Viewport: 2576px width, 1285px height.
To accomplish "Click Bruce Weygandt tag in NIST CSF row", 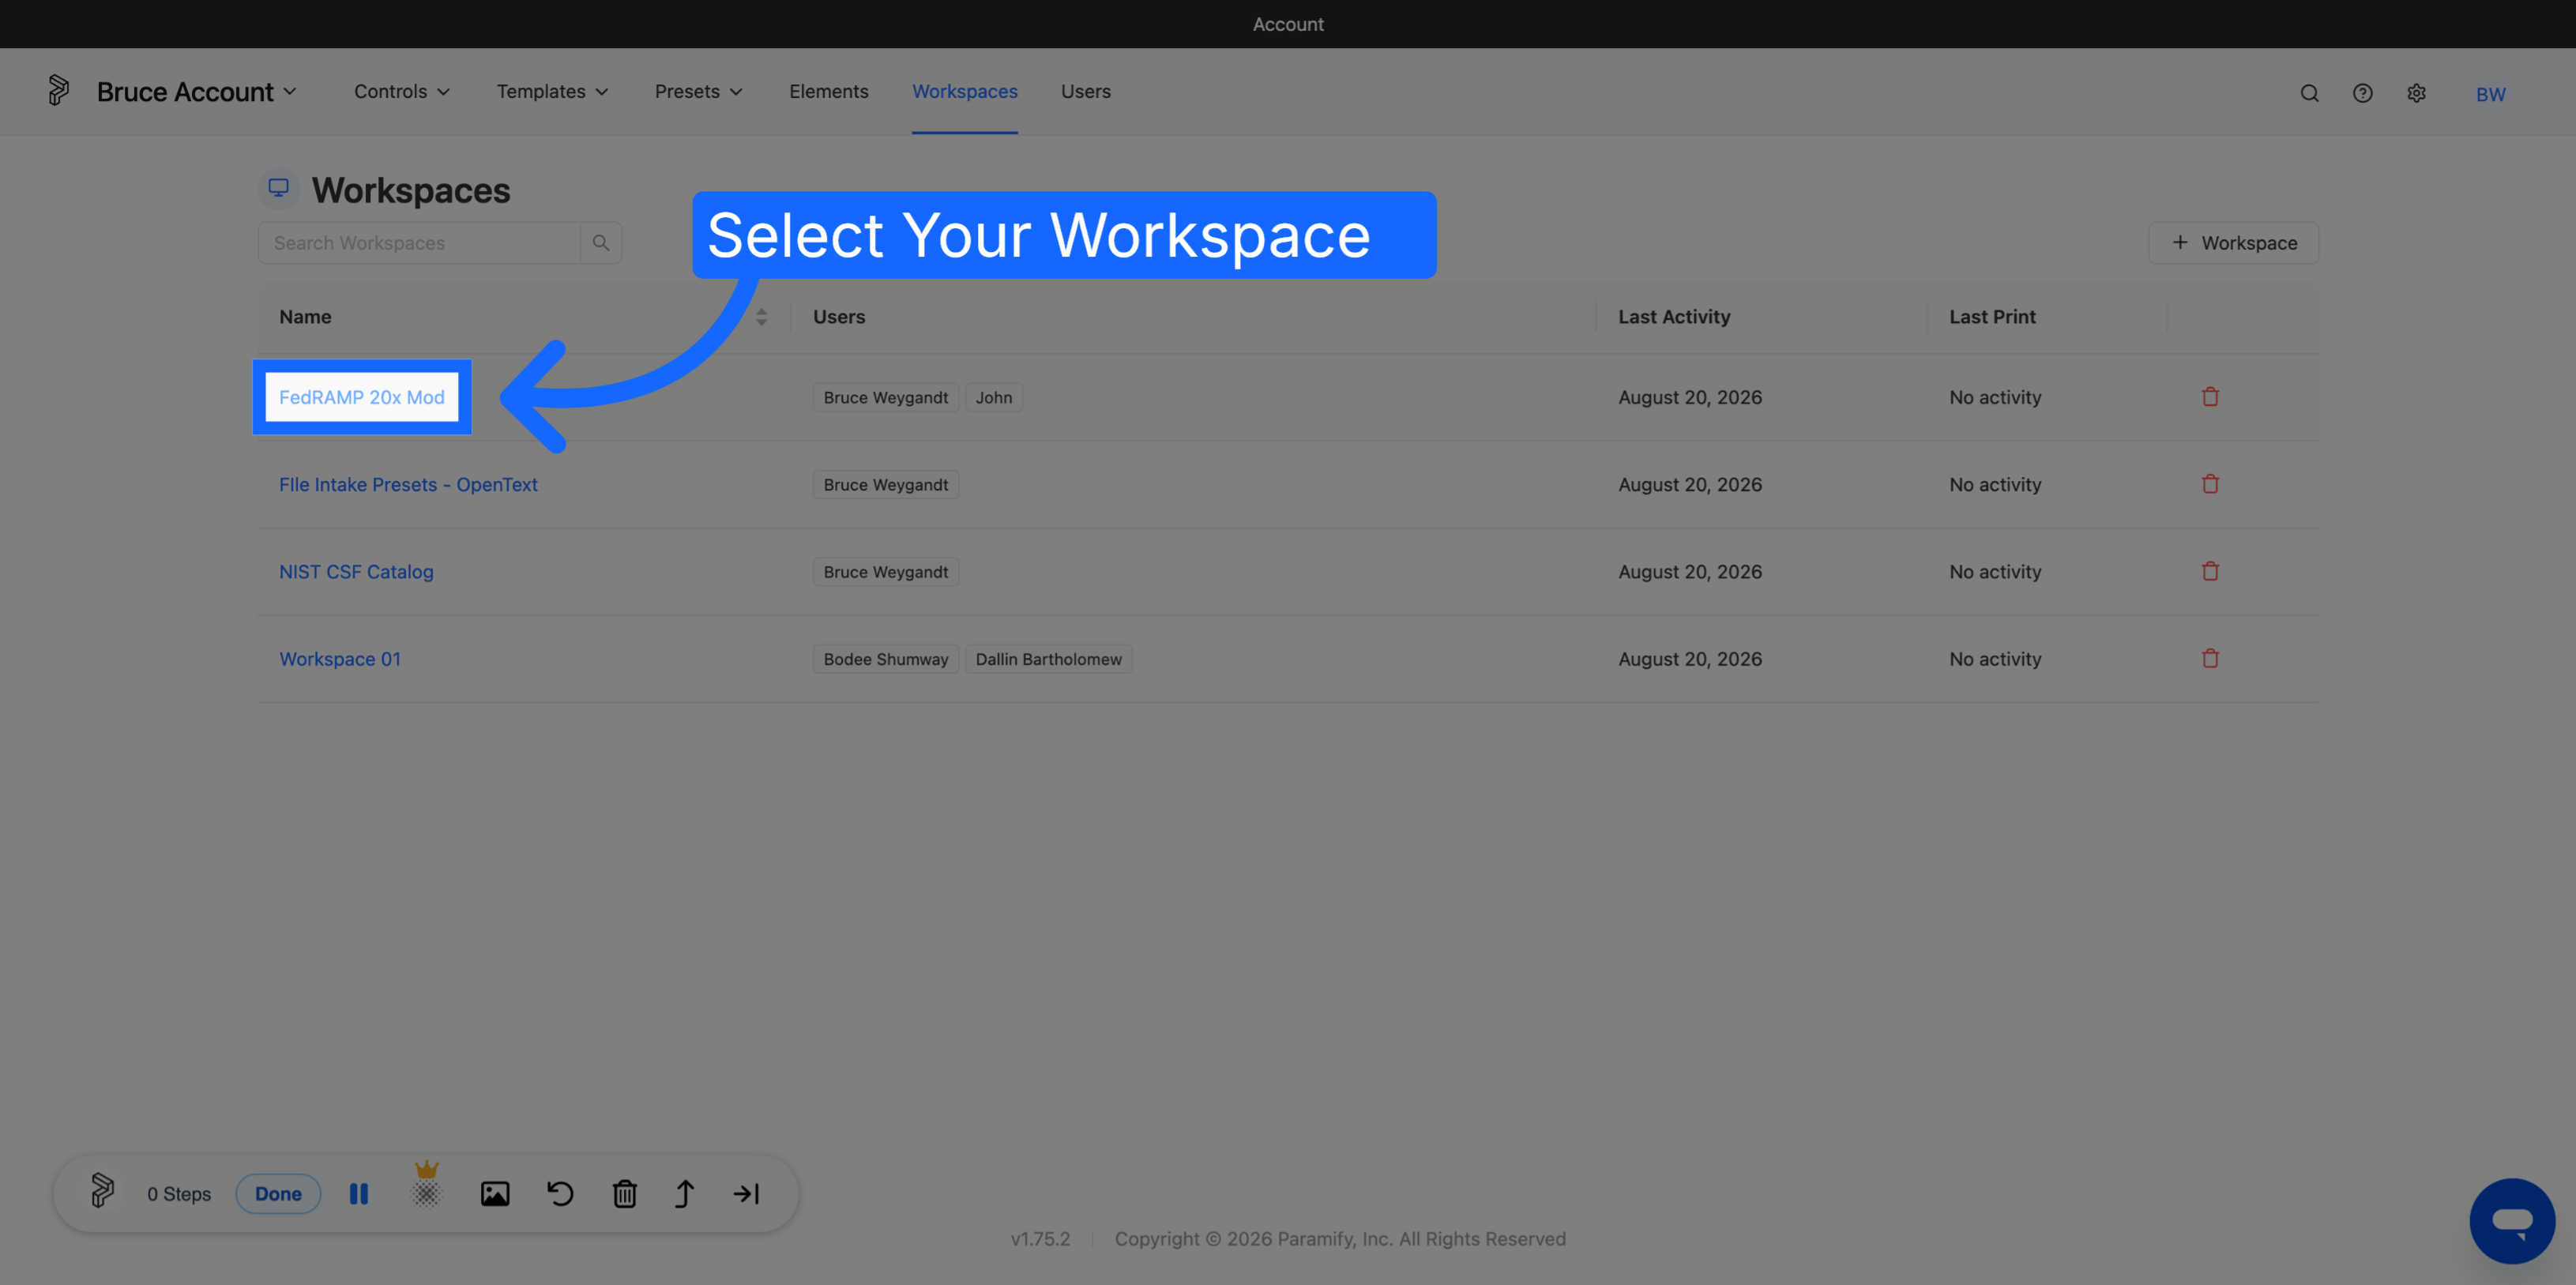I will [x=886, y=571].
